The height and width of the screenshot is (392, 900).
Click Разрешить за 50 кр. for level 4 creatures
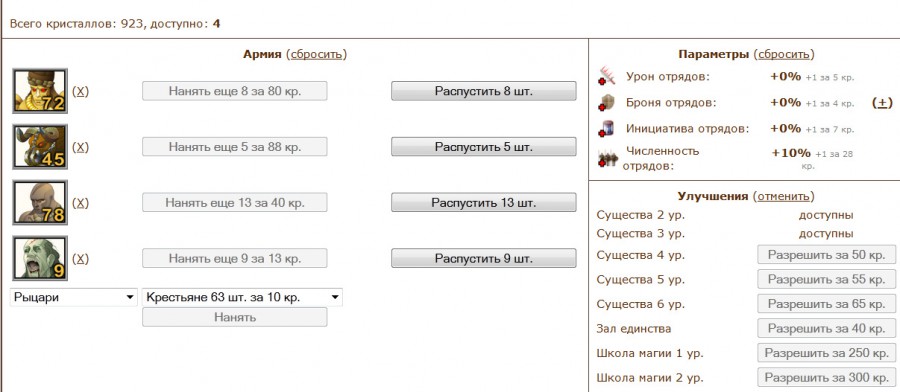(x=827, y=255)
